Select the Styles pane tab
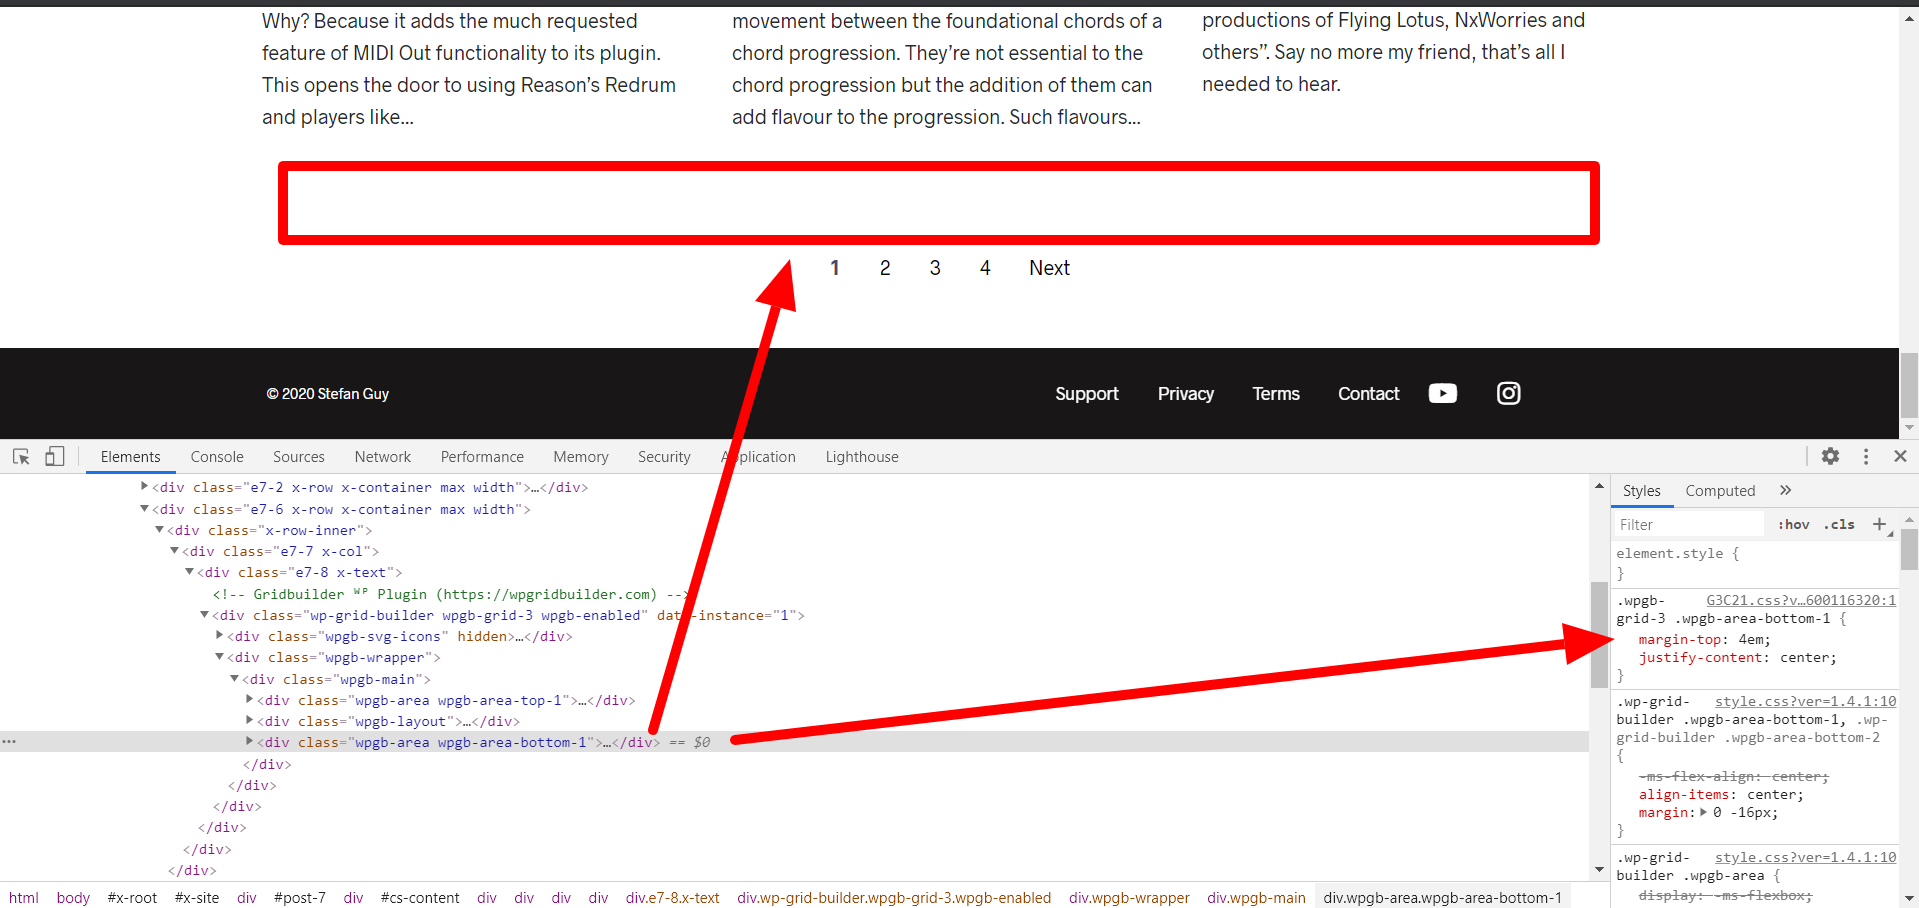 [x=1641, y=491]
